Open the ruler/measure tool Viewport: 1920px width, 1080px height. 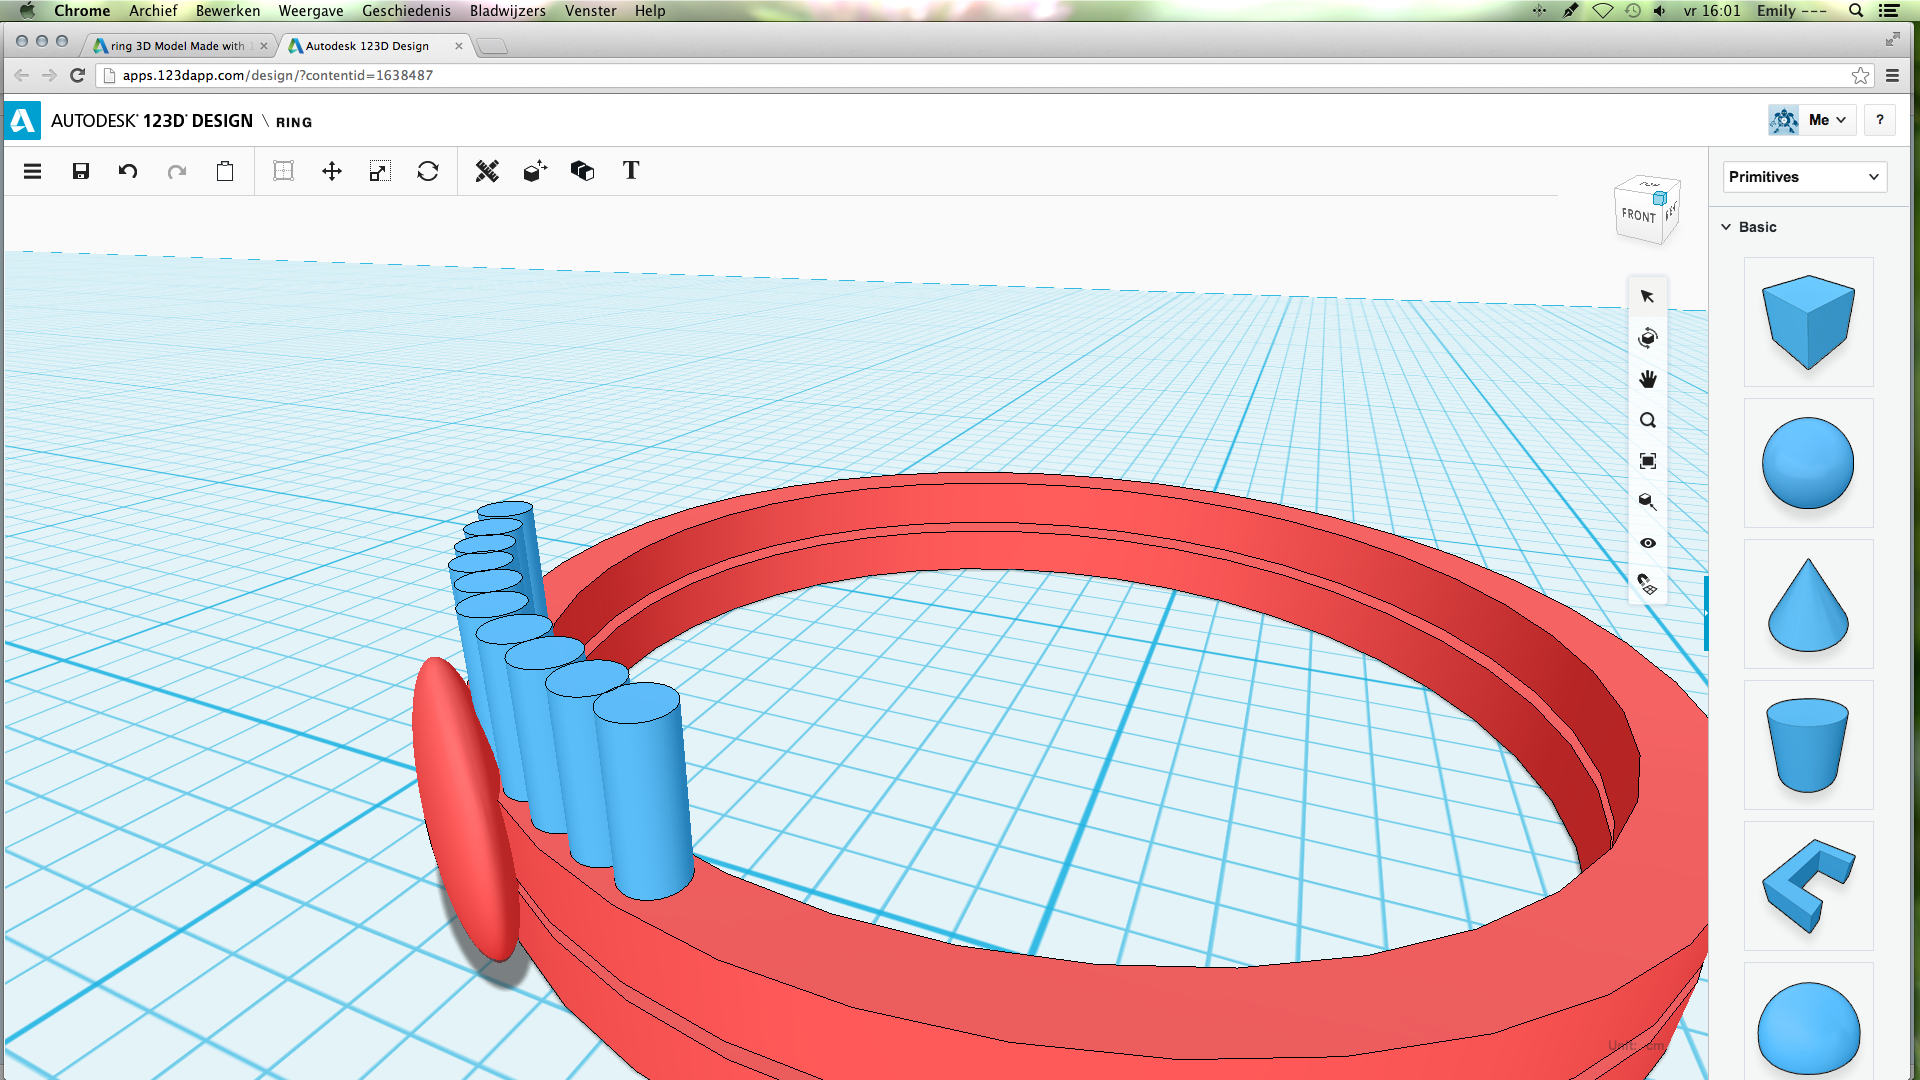(x=487, y=171)
